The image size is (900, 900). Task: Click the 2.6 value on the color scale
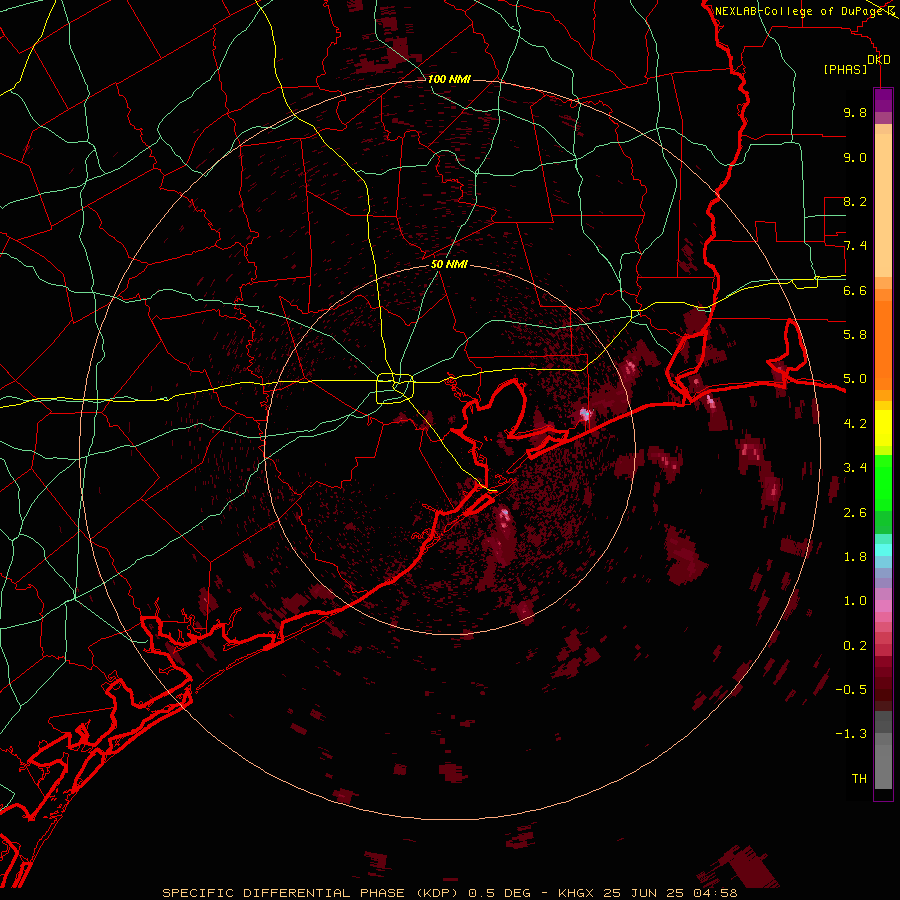pyautogui.click(x=855, y=513)
